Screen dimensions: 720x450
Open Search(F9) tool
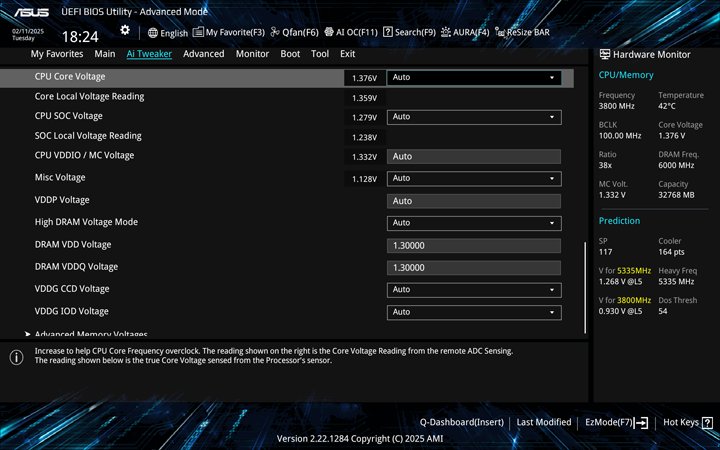388,32
